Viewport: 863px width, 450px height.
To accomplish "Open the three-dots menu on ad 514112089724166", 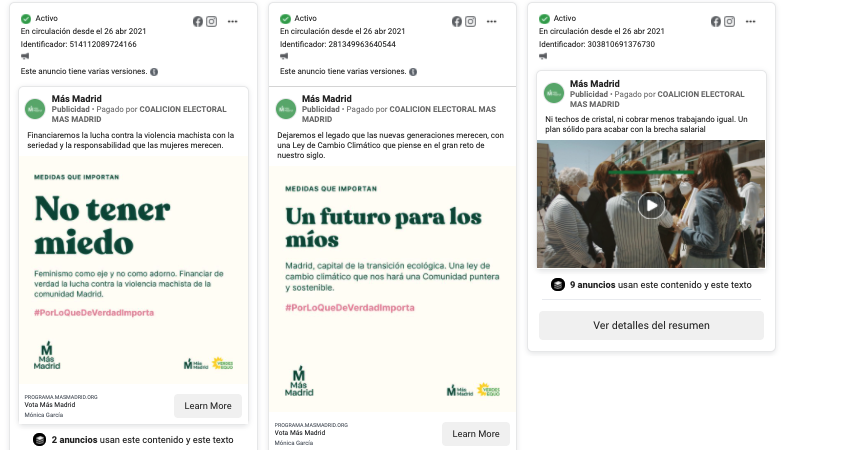I will point(232,21).
